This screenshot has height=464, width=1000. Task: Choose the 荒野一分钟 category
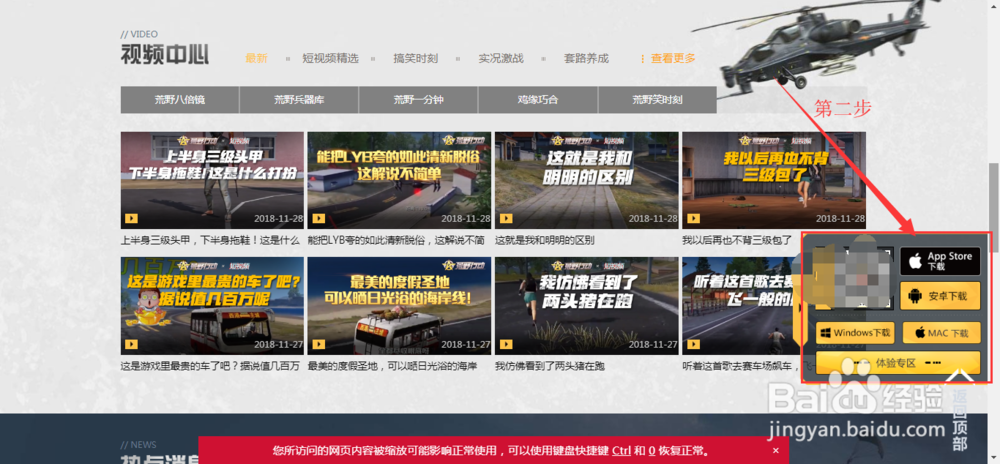[418, 100]
